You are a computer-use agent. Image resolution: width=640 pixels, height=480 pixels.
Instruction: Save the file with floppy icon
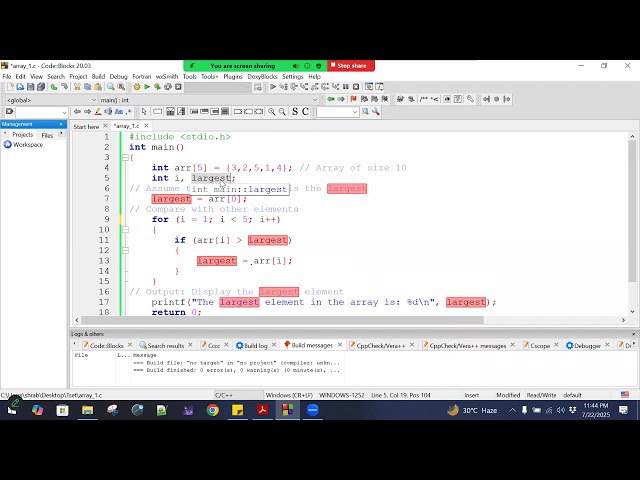31,87
